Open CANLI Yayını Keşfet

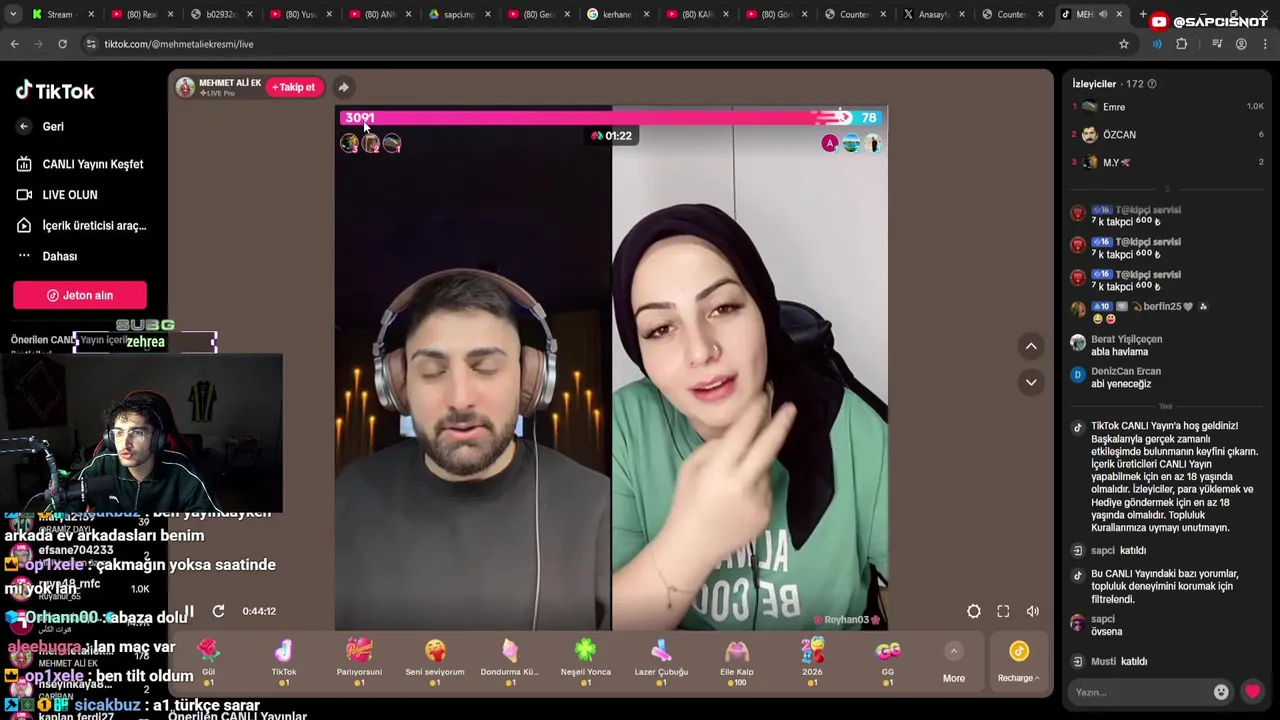[x=80, y=164]
